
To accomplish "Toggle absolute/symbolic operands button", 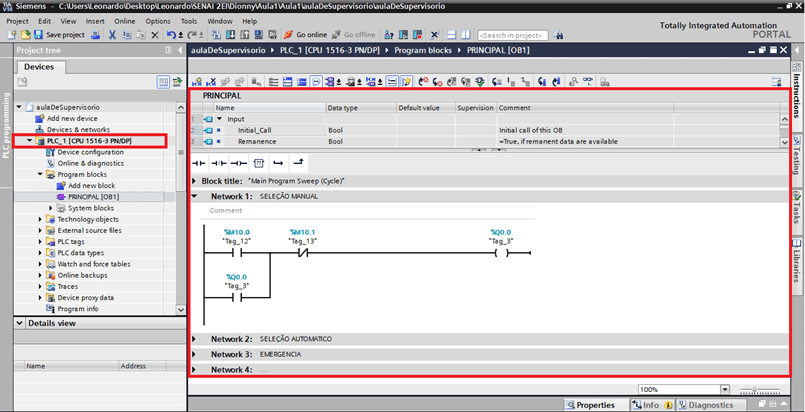I will pyautogui.click(x=330, y=82).
